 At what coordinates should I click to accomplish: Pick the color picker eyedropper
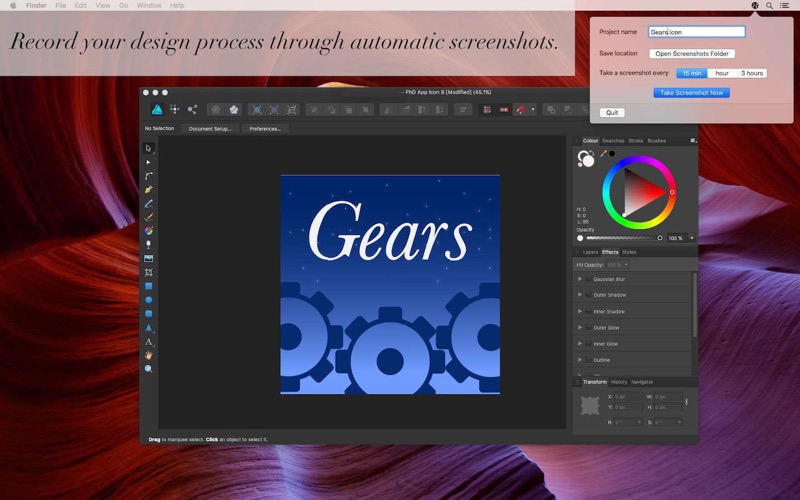click(604, 153)
